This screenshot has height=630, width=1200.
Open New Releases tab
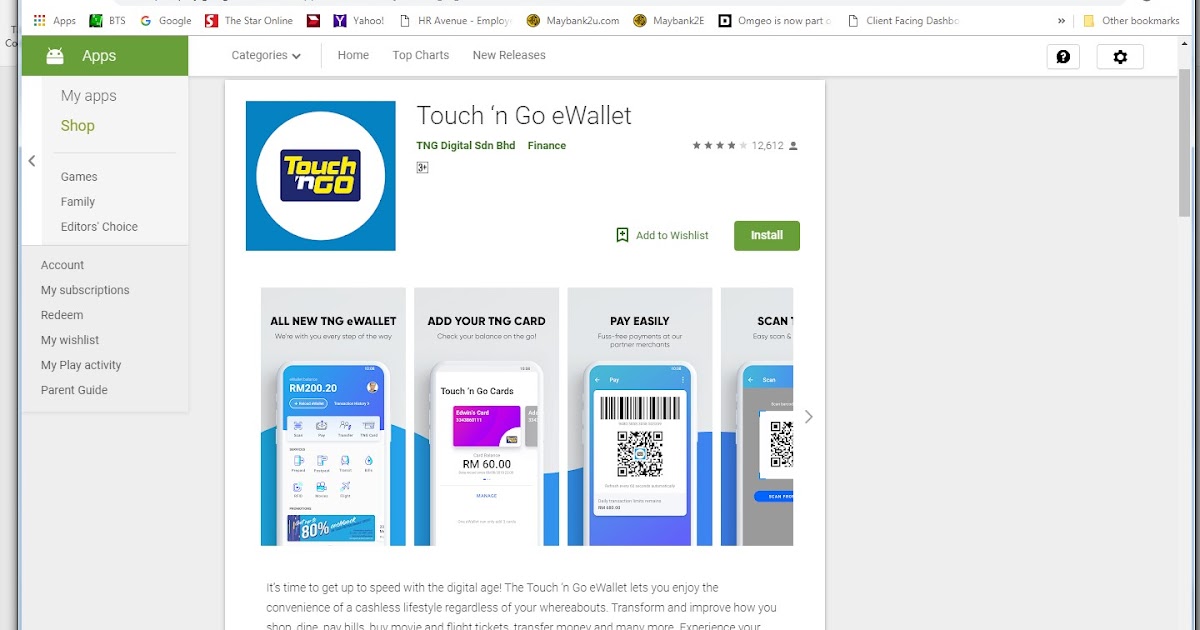[509, 55]
